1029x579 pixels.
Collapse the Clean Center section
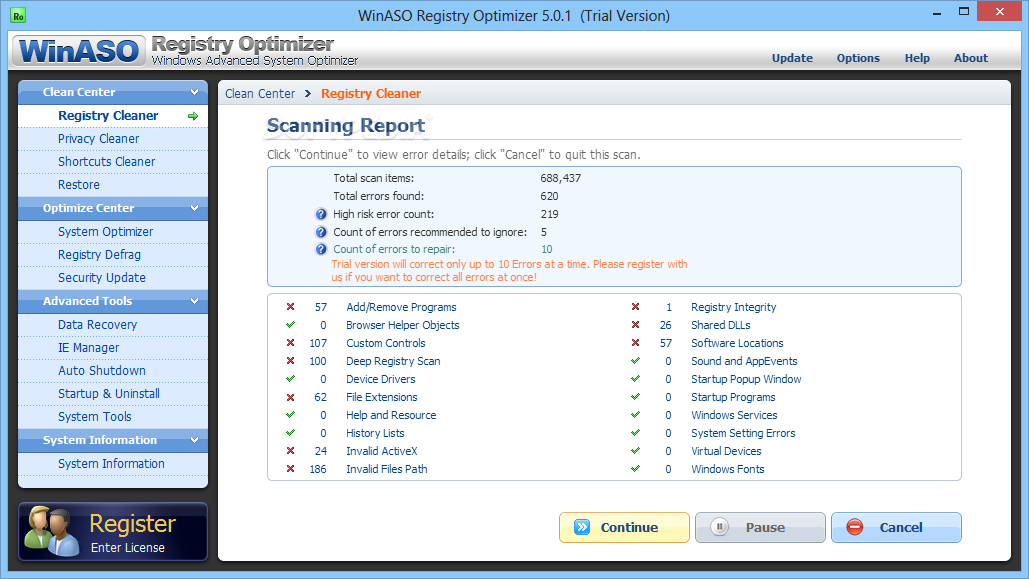(x=194, y=92)
